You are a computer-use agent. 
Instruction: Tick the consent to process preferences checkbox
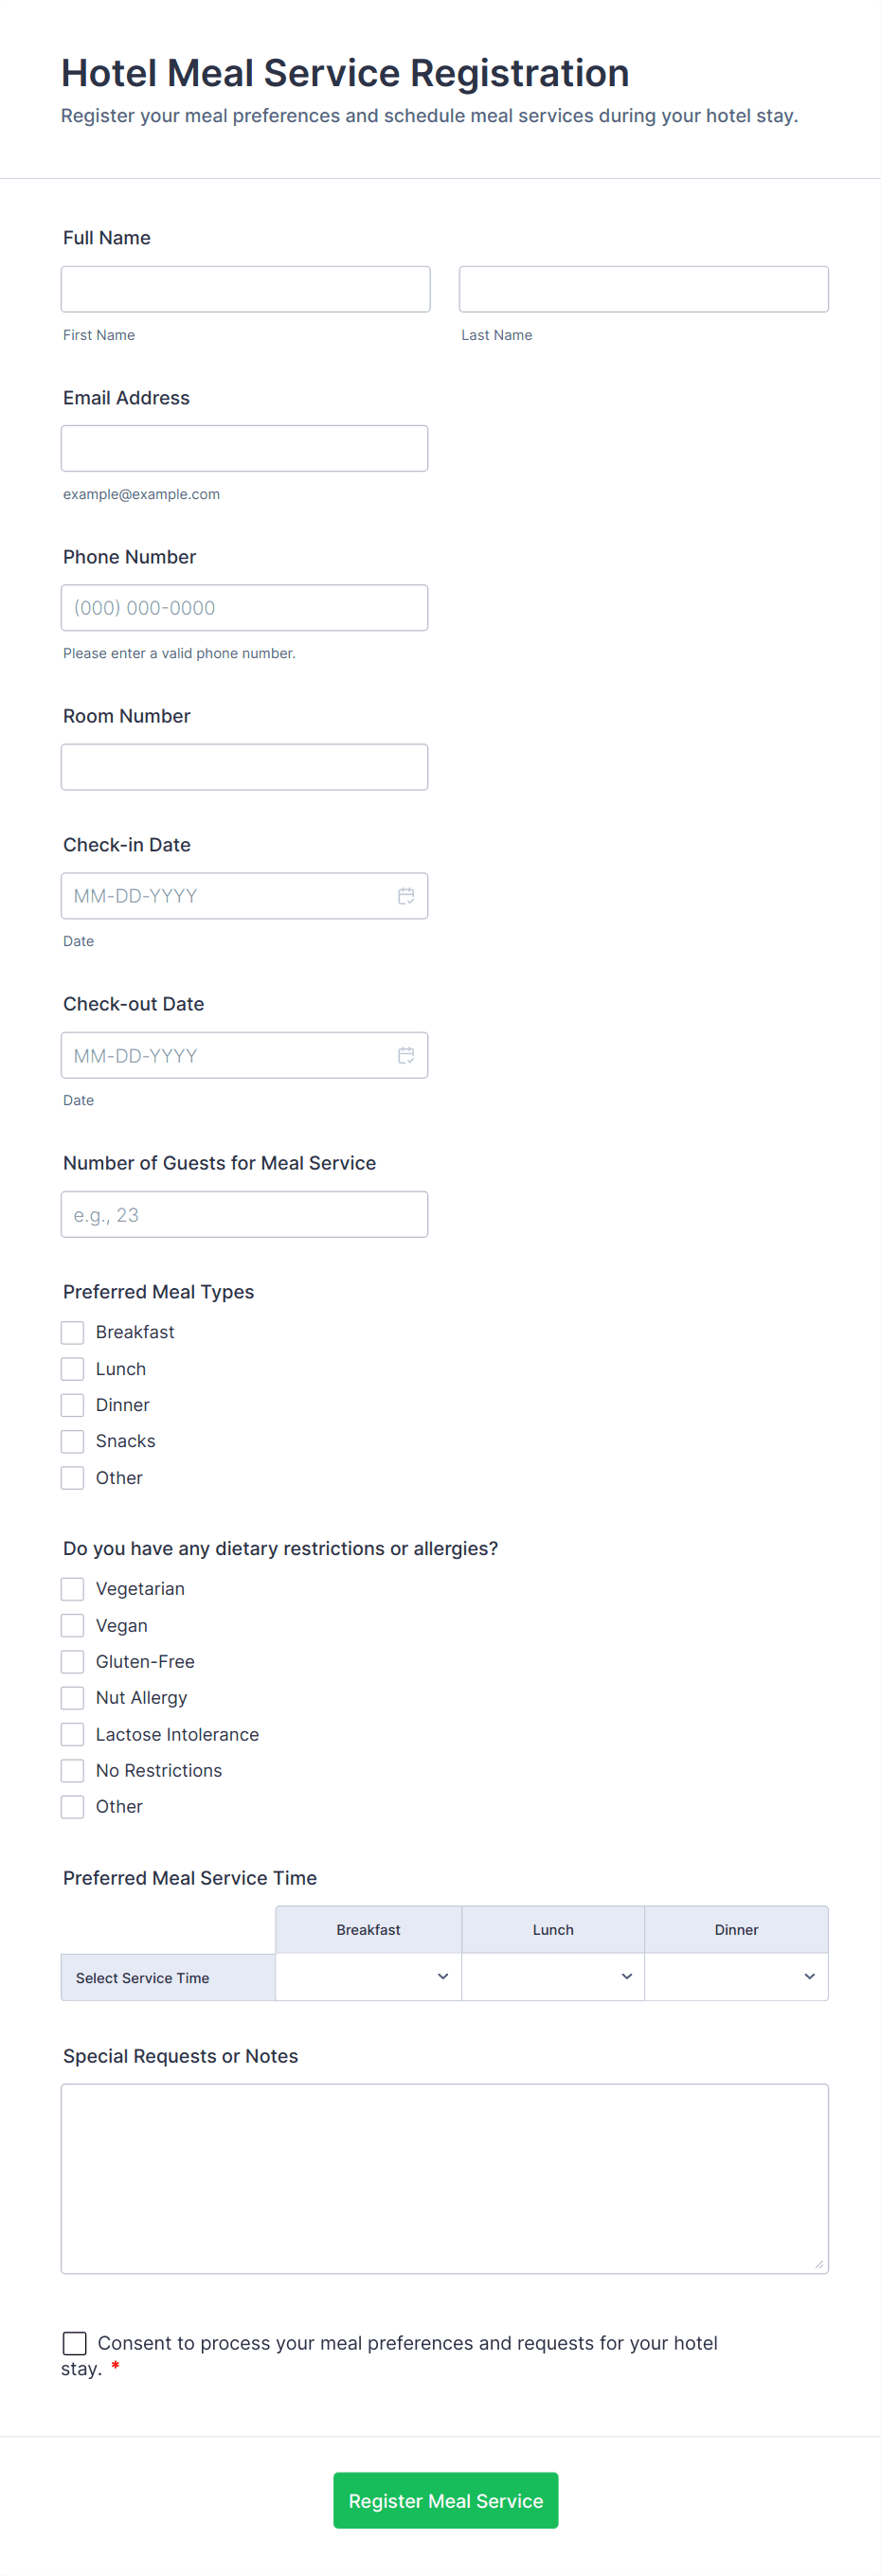[75, 2343]
